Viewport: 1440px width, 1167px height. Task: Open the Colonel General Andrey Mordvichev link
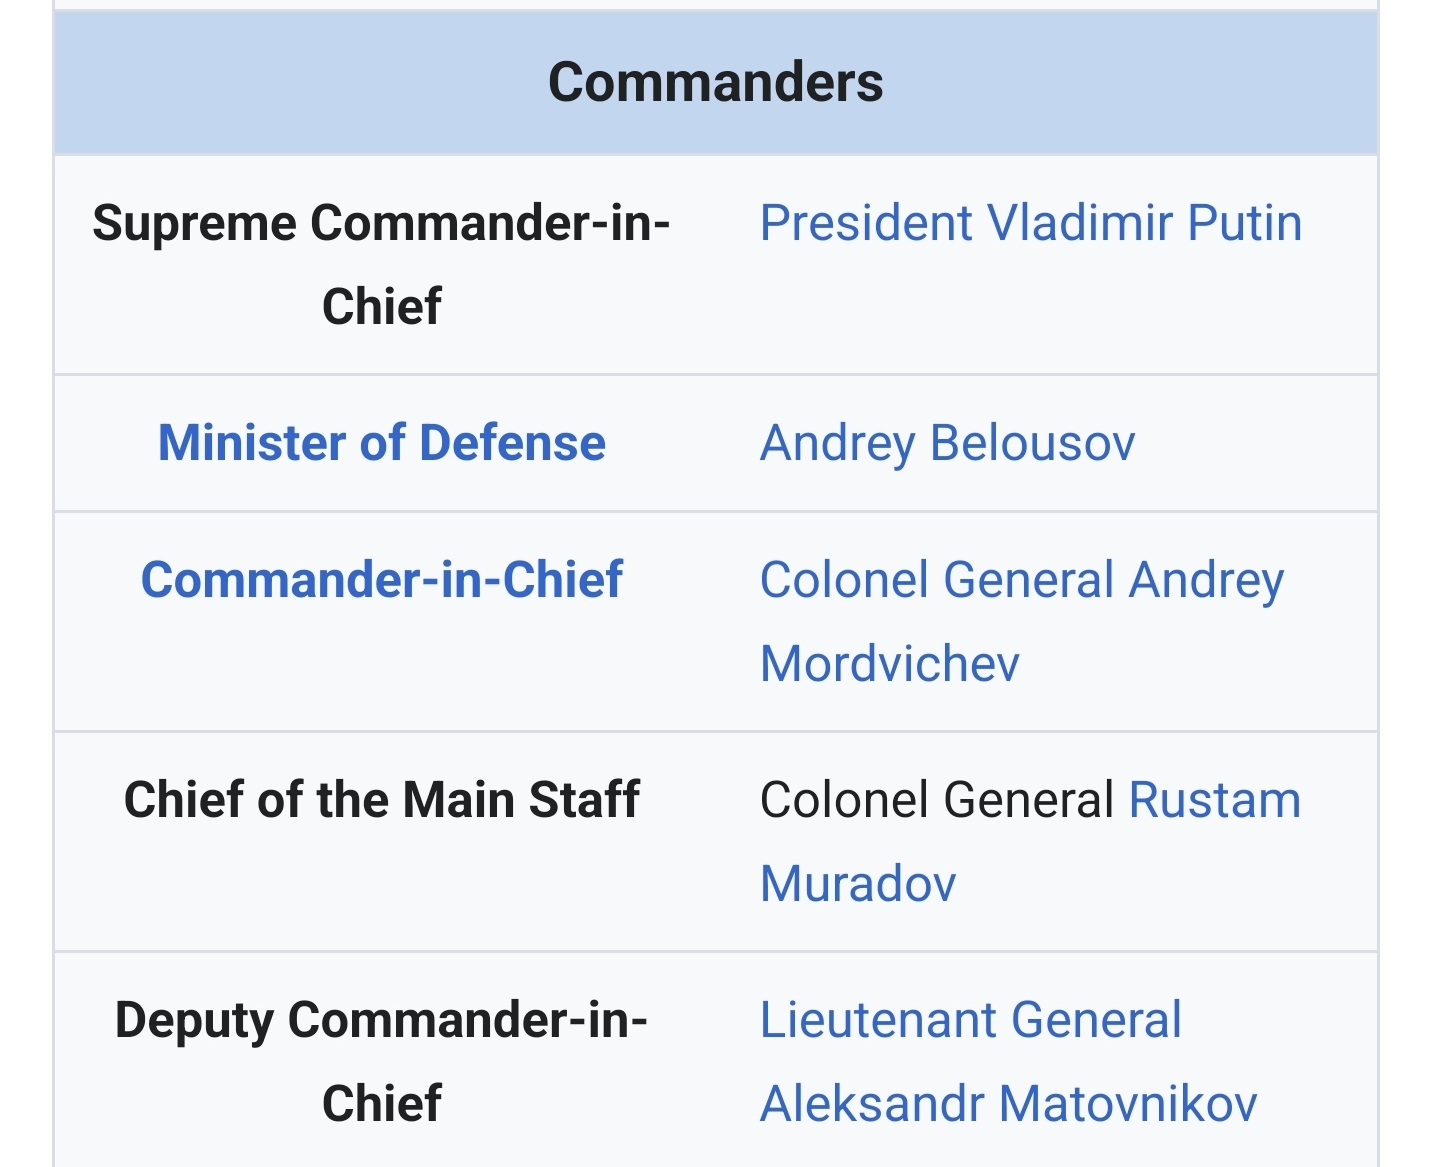click(x=1021, y=581)
